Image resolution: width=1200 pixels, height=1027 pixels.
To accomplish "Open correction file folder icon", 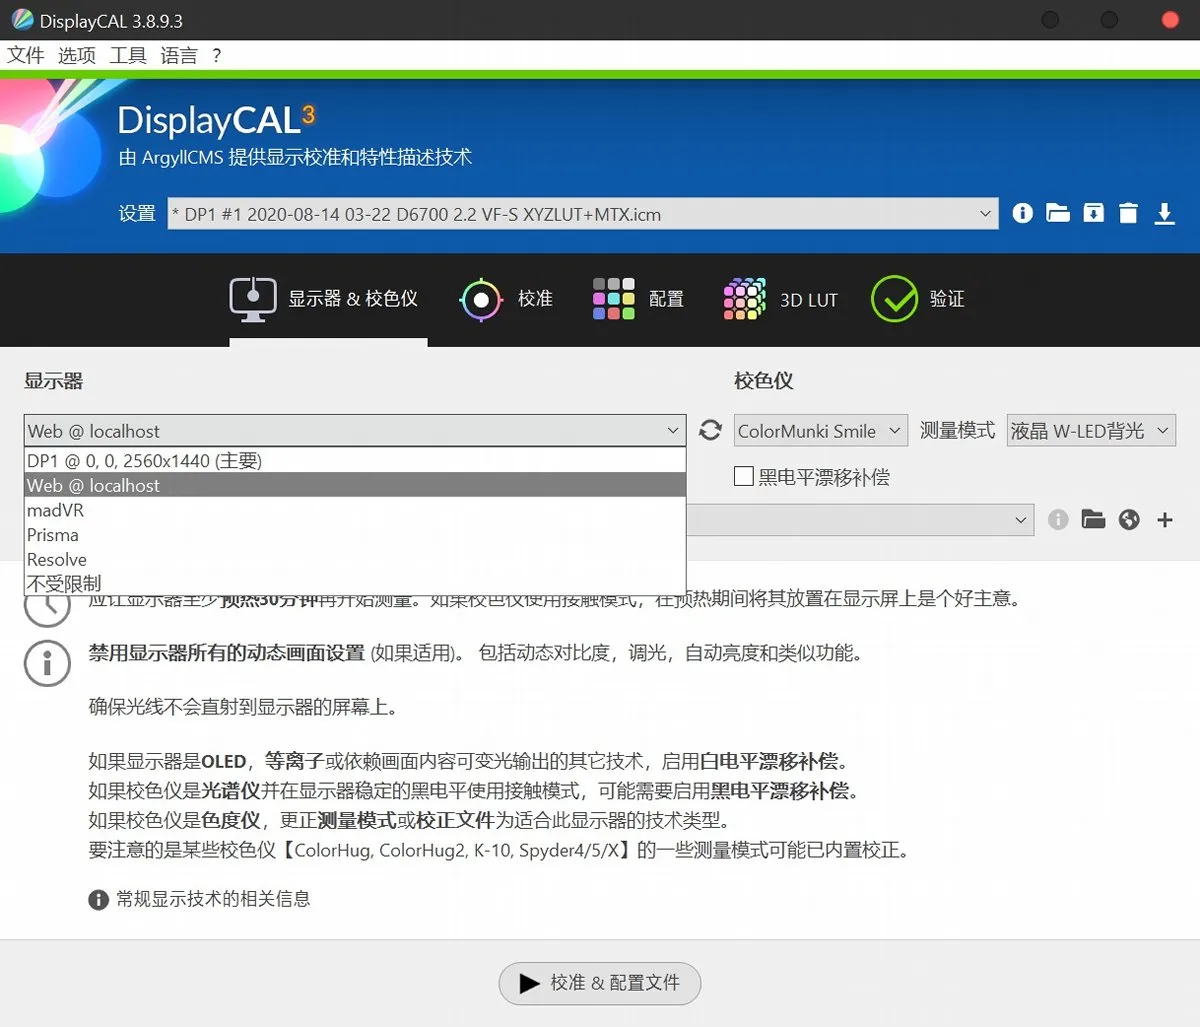I will pos(1094,519).
